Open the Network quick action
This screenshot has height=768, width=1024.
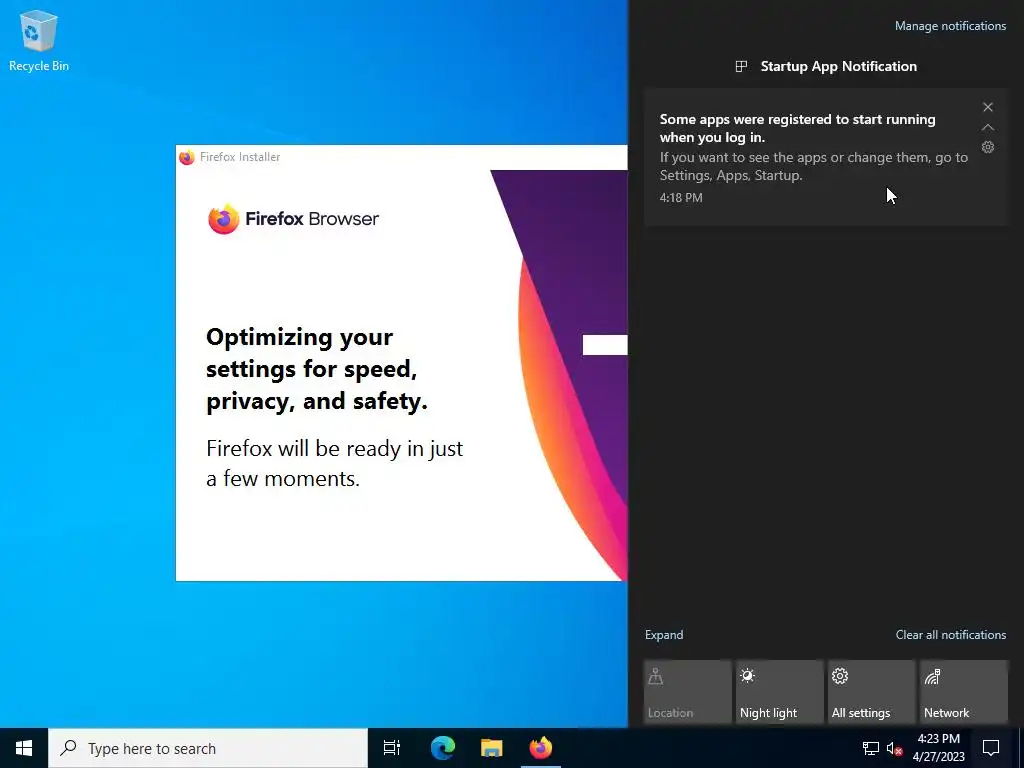(x=964, y=692)
